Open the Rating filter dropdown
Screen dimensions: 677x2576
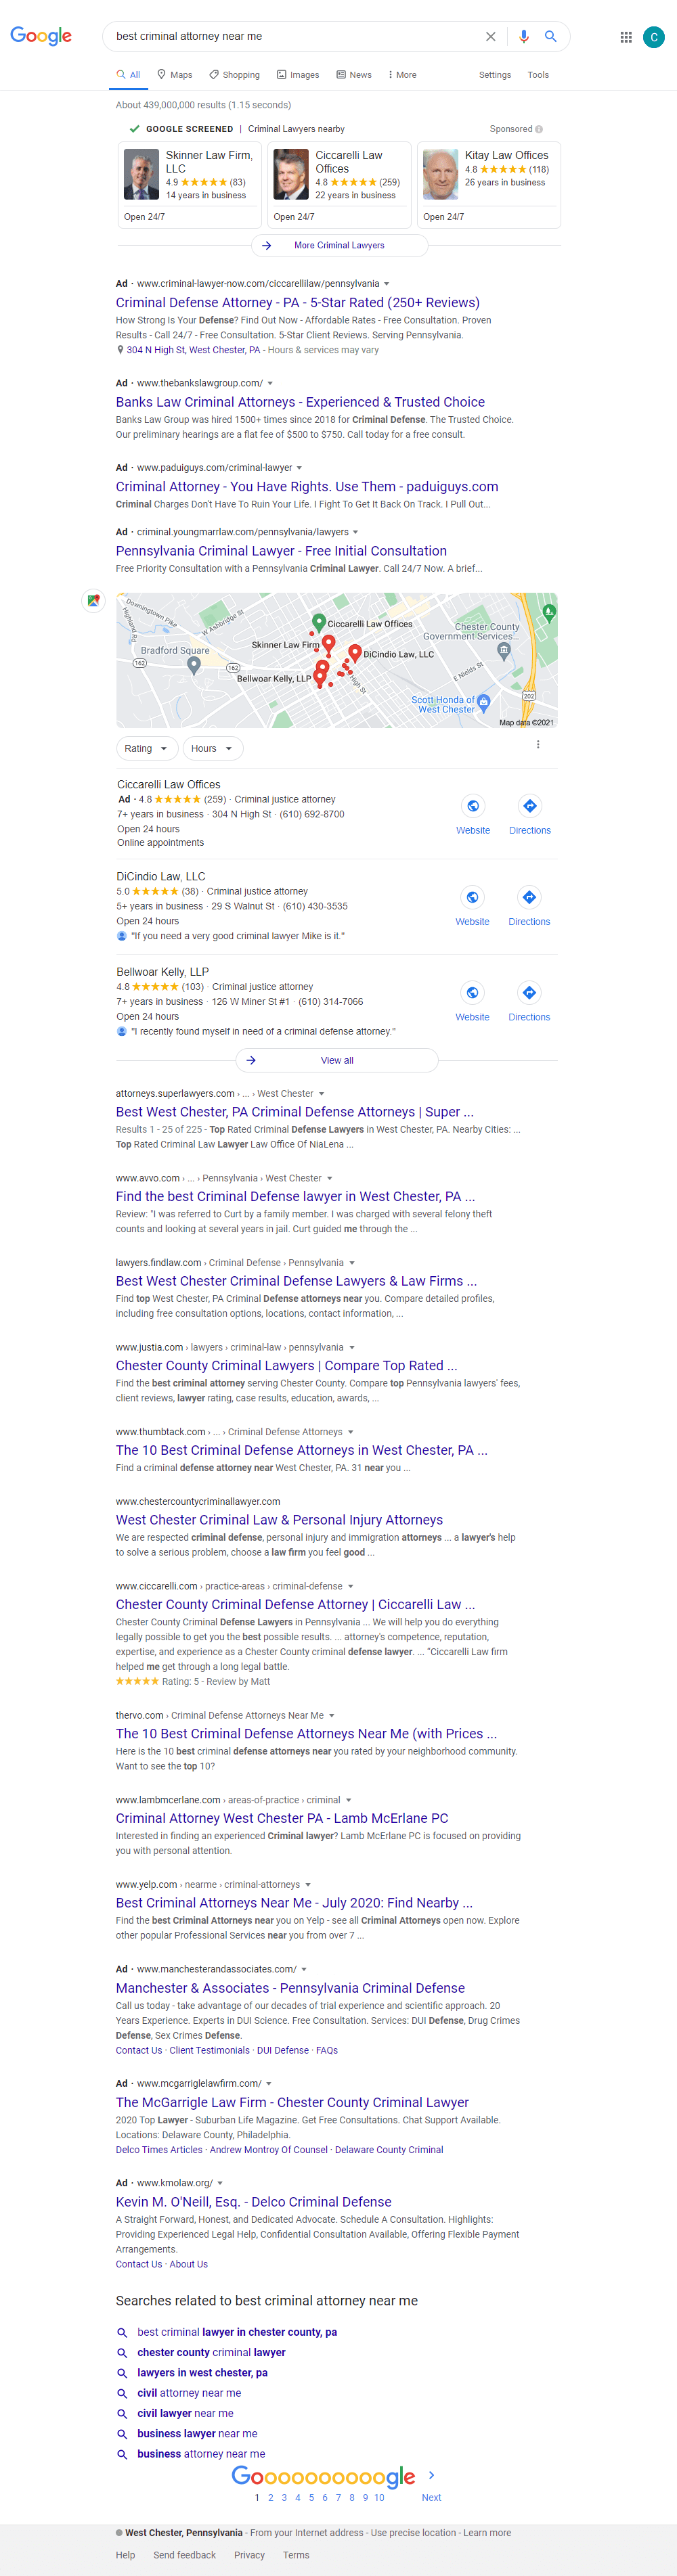click(x=147, y=749)
